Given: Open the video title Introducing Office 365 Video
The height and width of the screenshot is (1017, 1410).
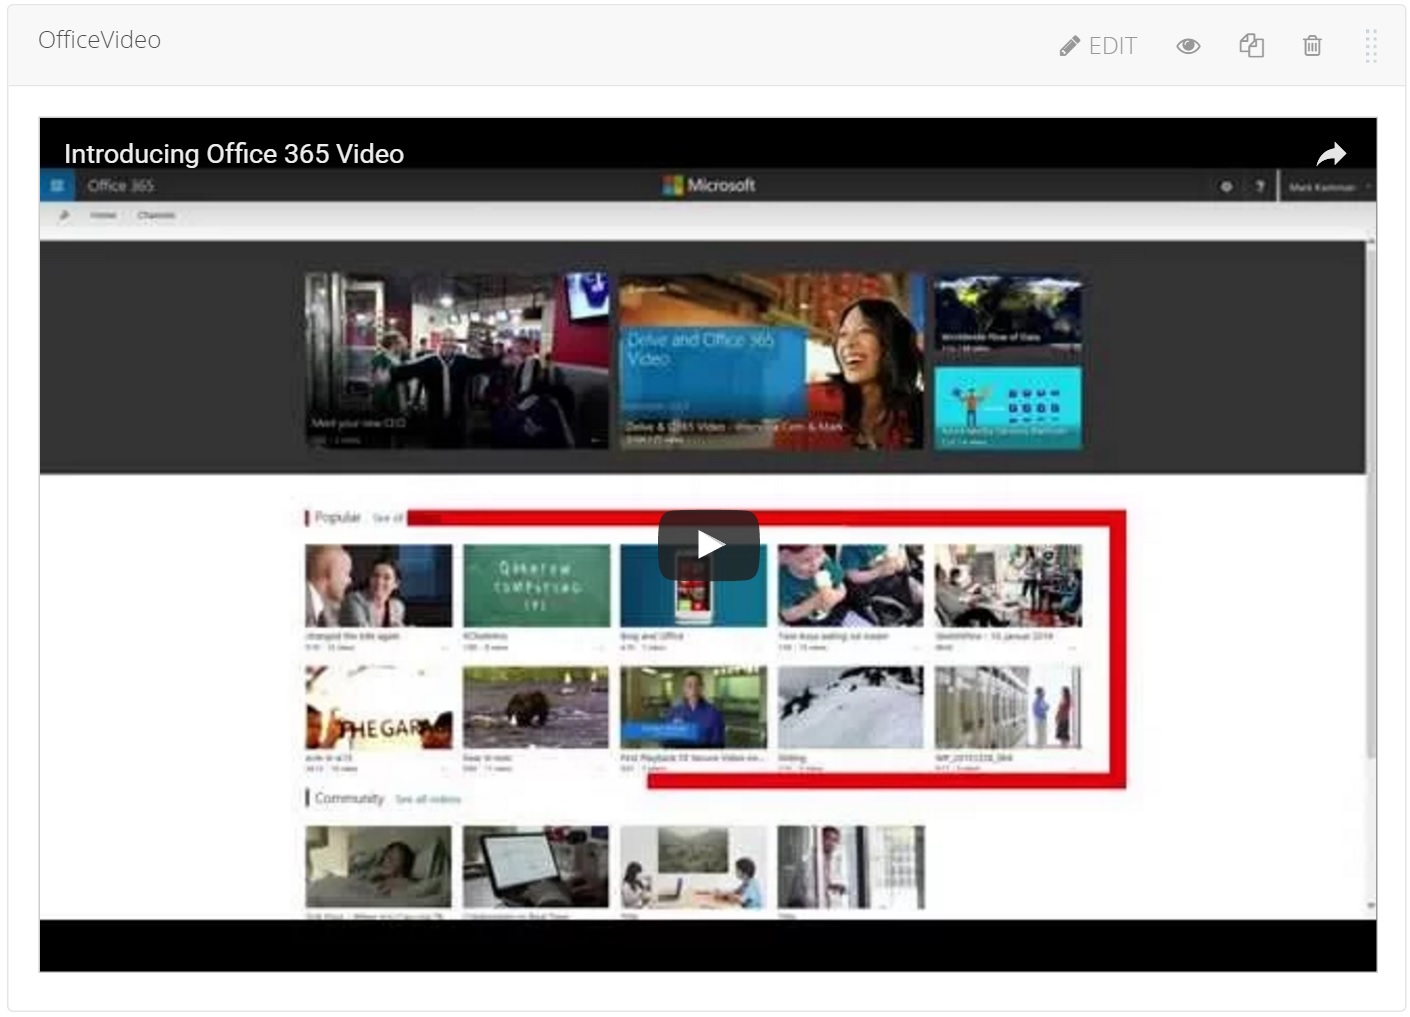Looking at the screenshot, I should 234,154.
